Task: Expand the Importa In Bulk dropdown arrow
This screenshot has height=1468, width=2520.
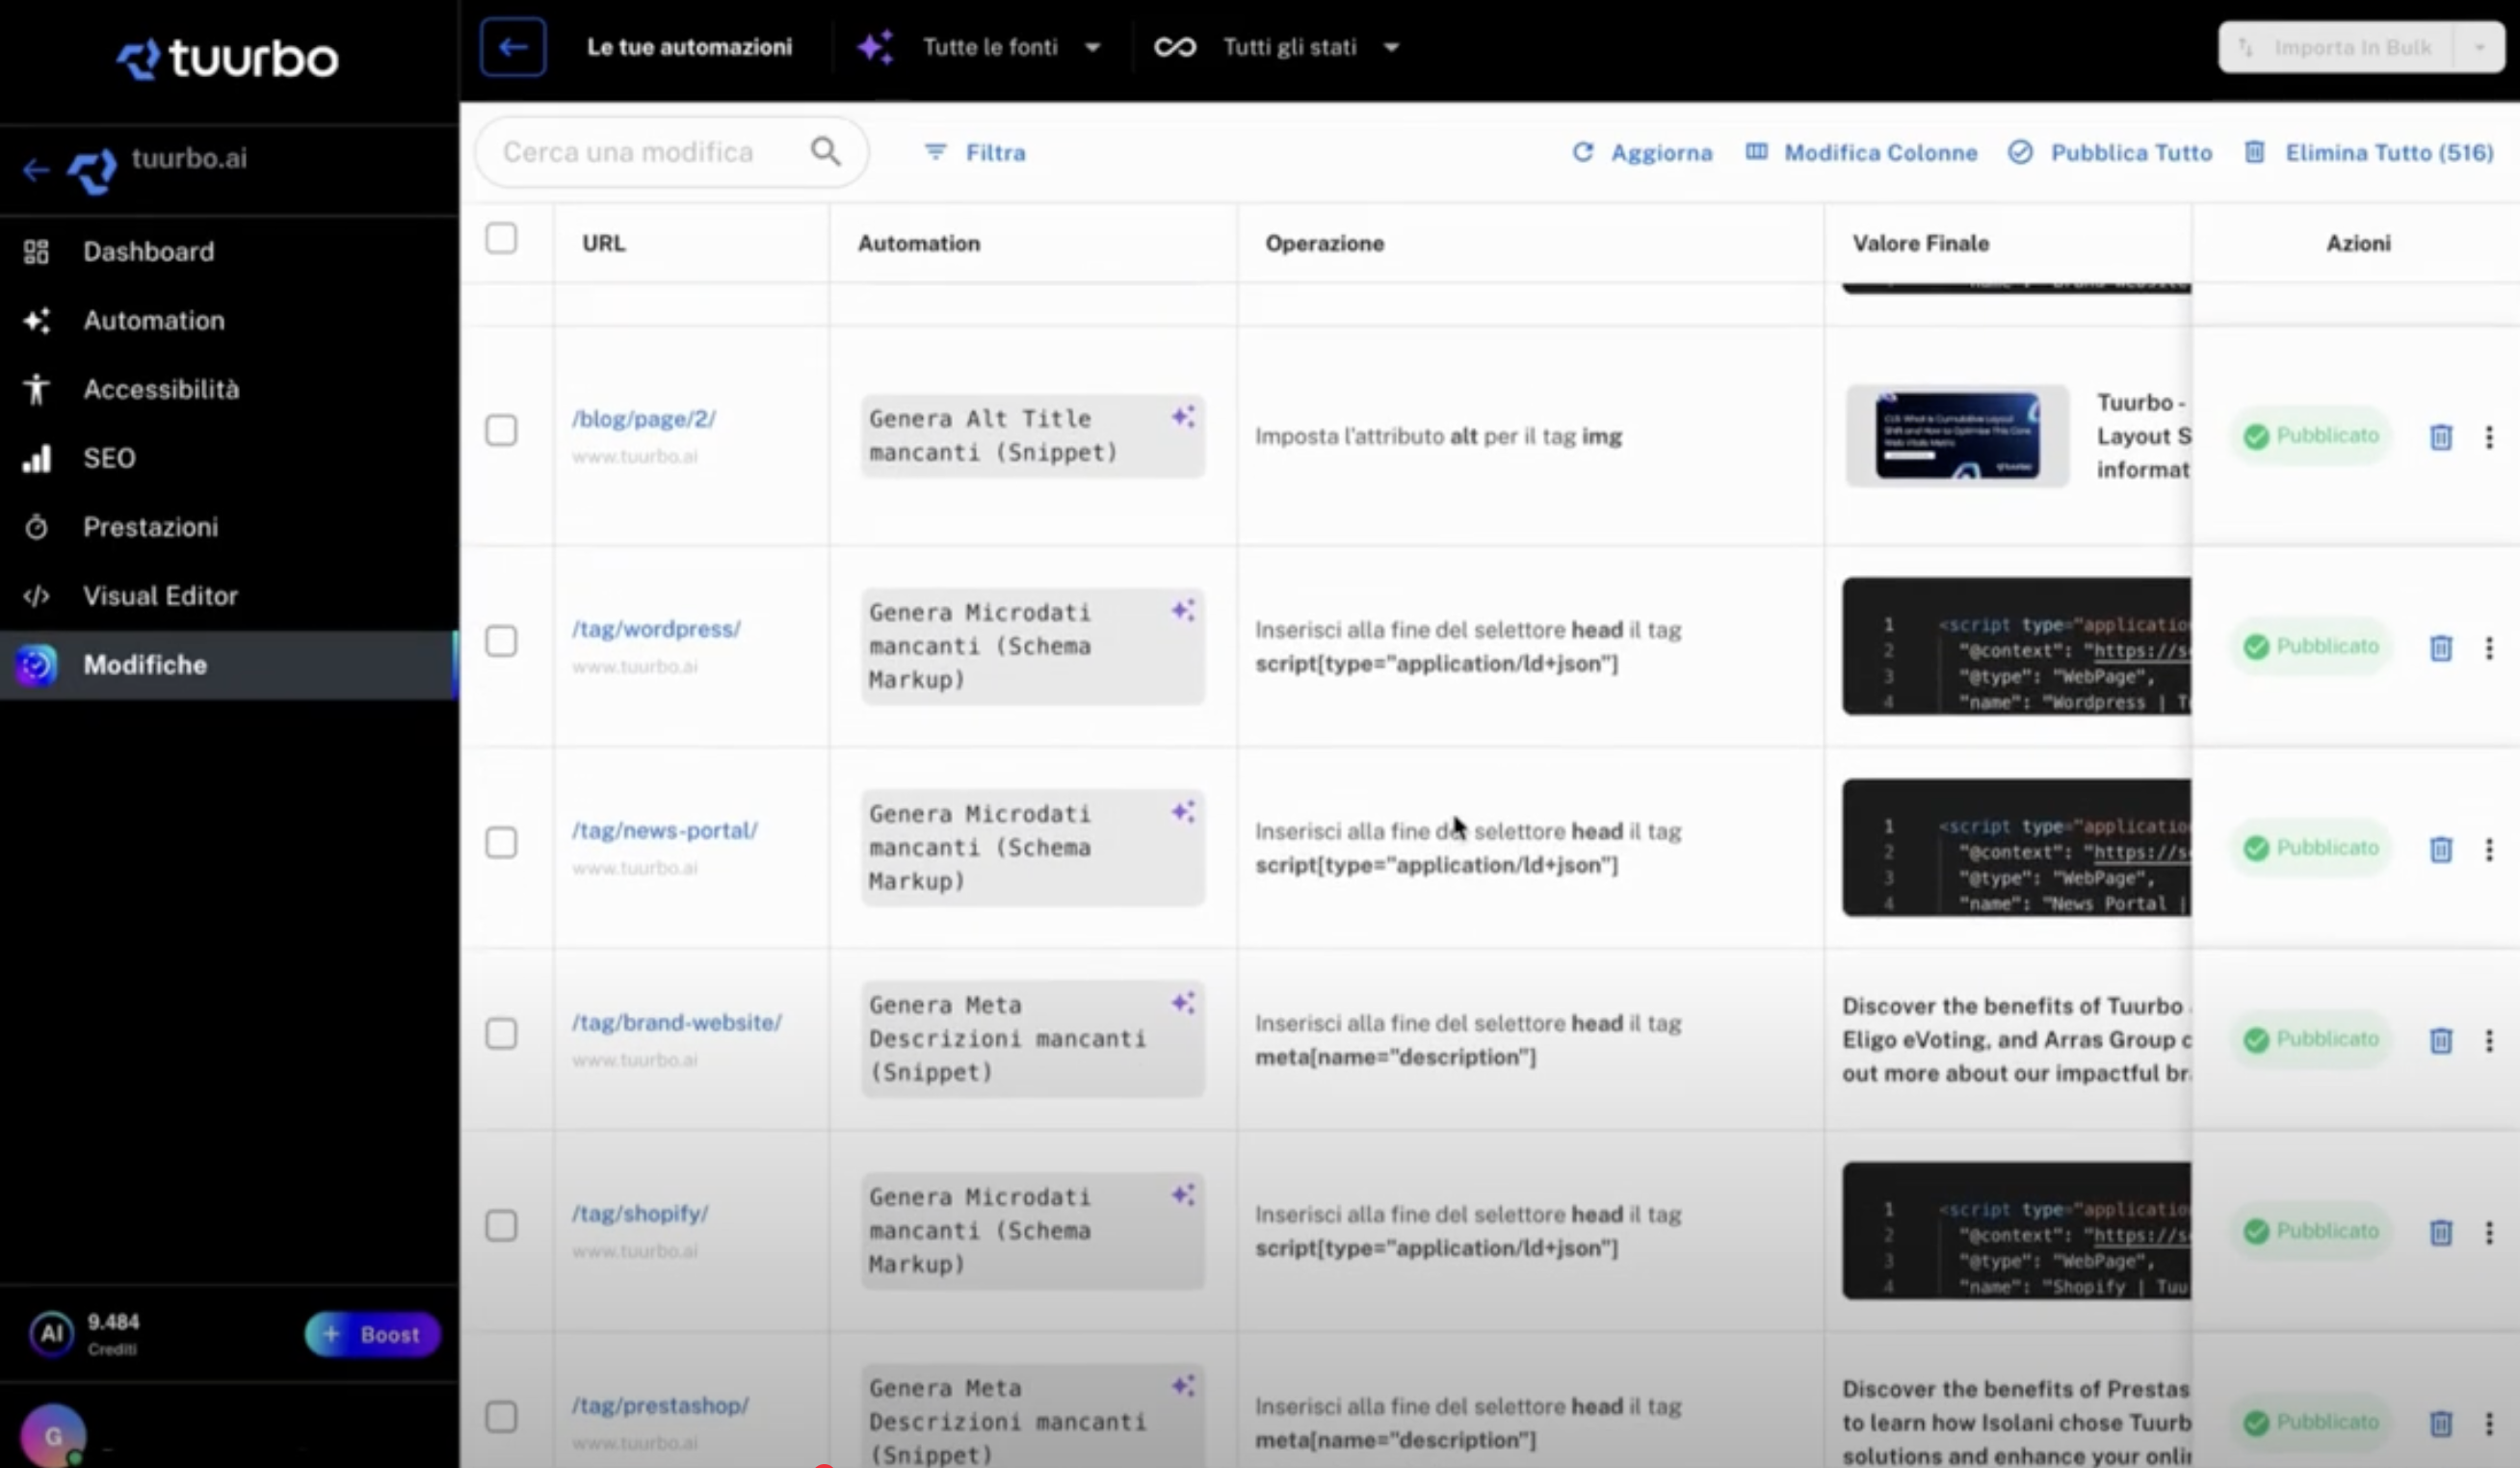Action: click(x=2479, y=47)
